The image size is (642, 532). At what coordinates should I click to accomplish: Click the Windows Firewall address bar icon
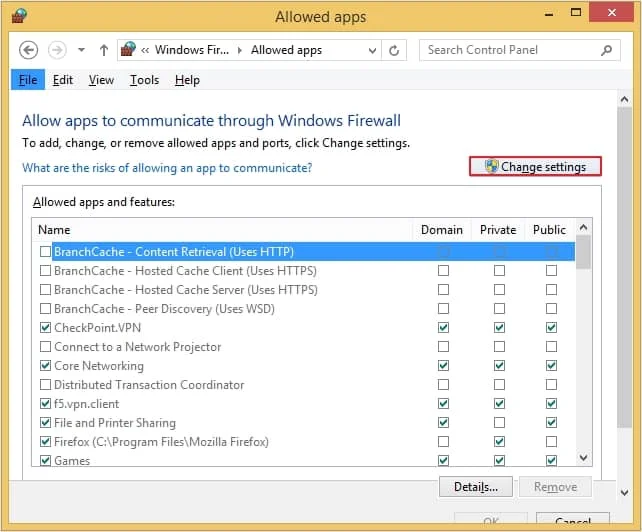coord(128,50)
